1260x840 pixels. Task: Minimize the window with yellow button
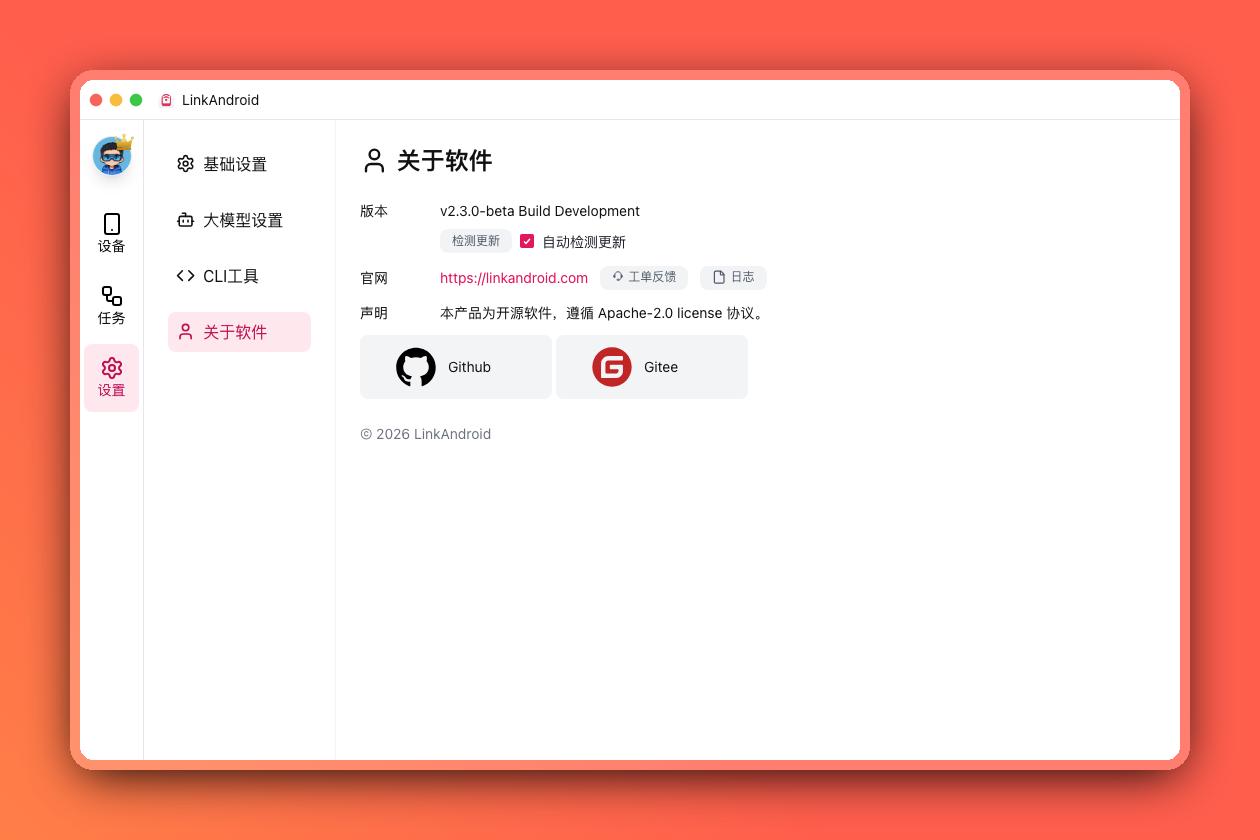tap(116, 100)
